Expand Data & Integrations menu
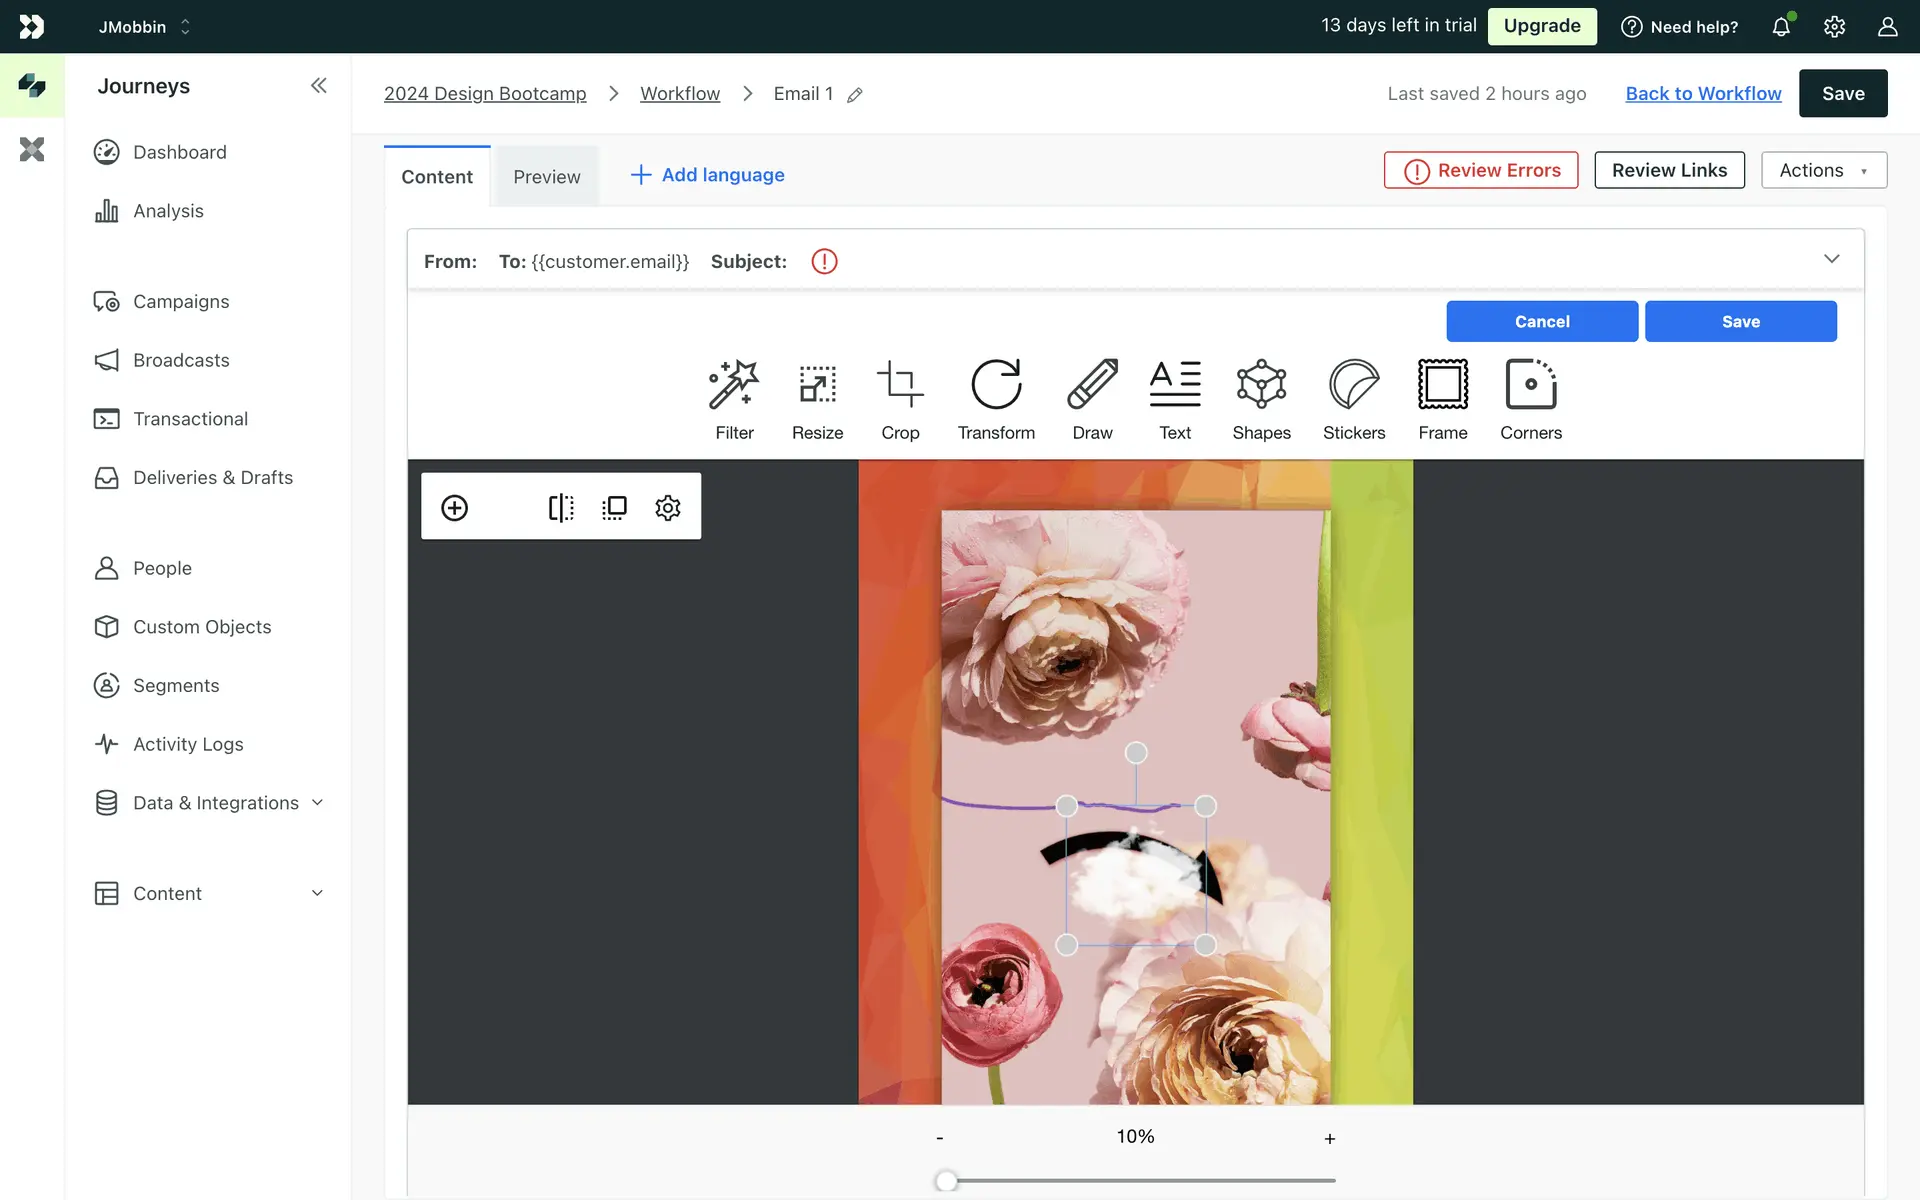This screenshot has height=1200, width=1920. [x=215, y=803]
